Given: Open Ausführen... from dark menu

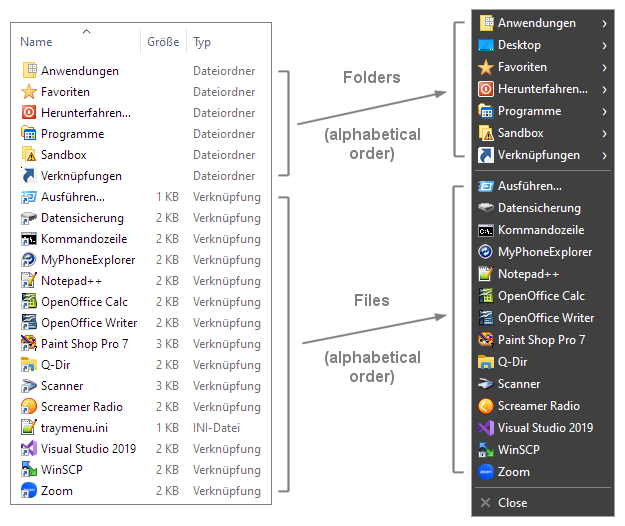Looking at the screenshot, I should [543, 186].
